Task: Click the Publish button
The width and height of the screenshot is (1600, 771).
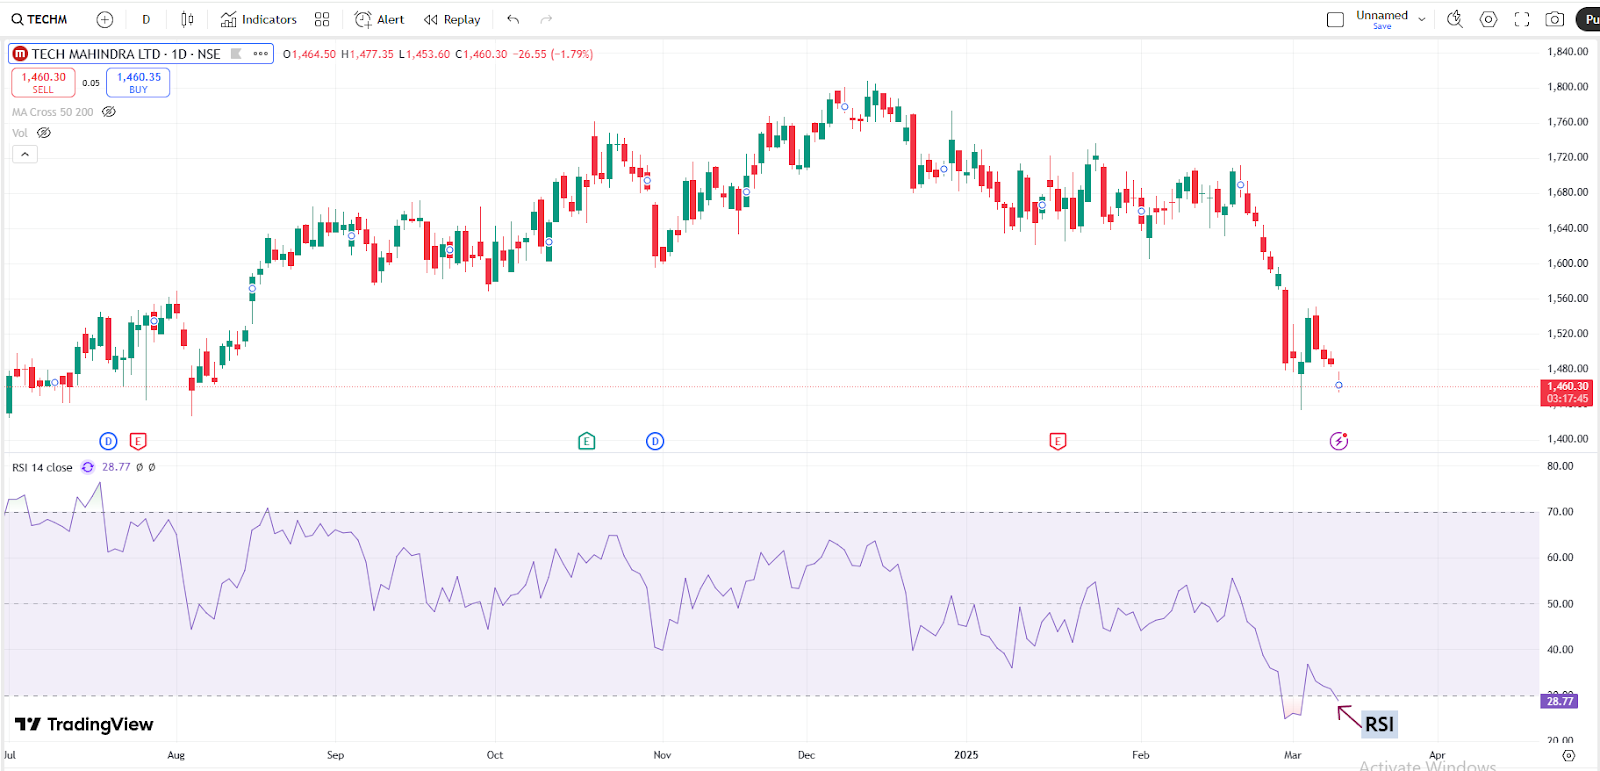Action: pos(1589,19)
